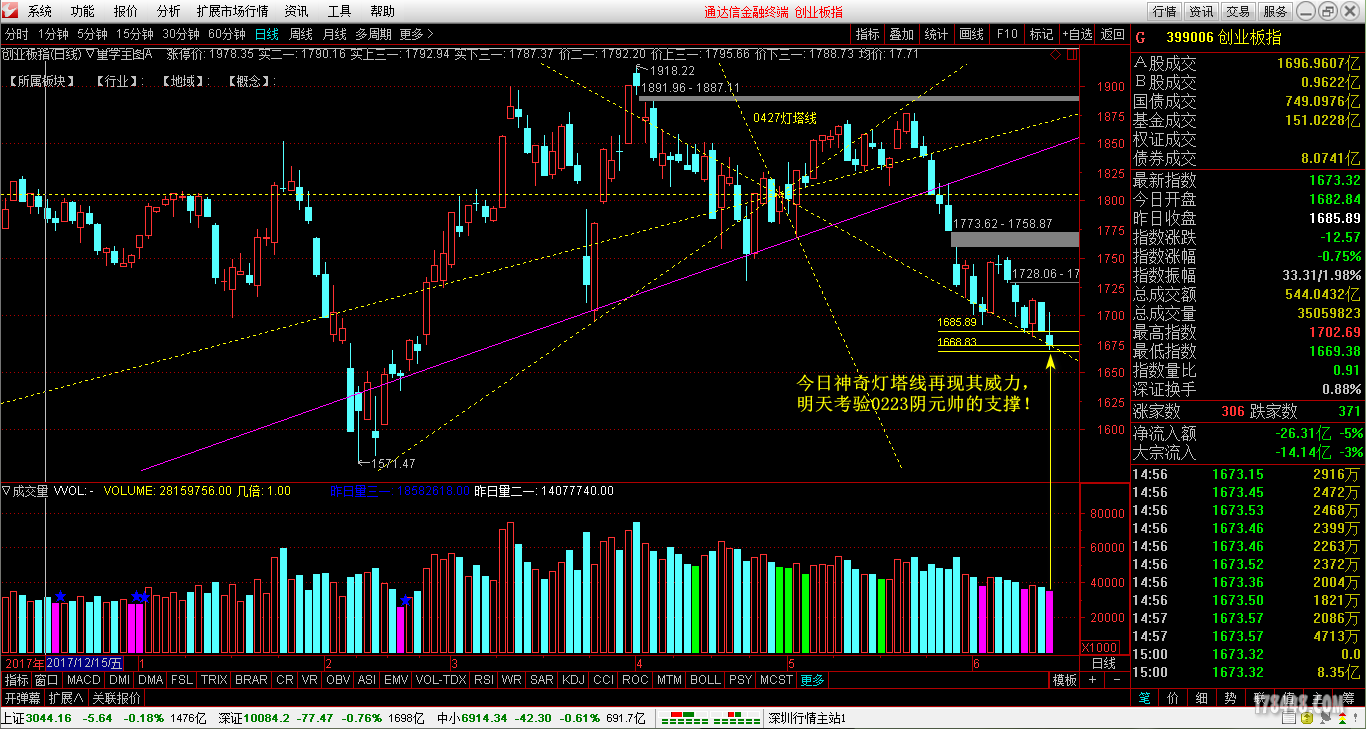Click the plus zoom-in button beside 模板
1366x729 pixels.
(x=1092, y=680)
